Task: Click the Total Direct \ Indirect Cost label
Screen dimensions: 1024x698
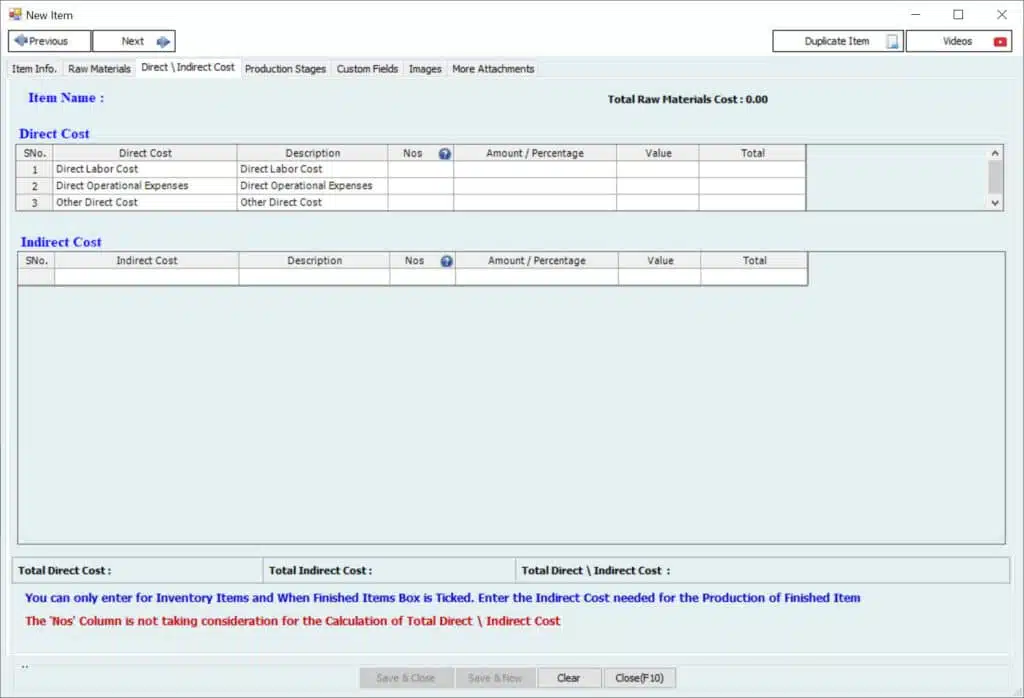Action: click(596, 571)
